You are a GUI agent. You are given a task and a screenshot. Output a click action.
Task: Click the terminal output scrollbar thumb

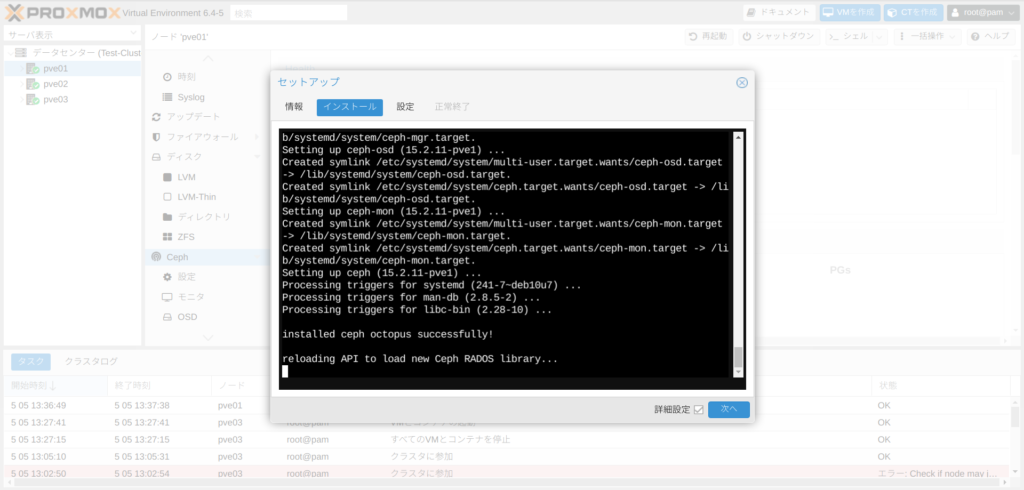[x=738, y=357]
